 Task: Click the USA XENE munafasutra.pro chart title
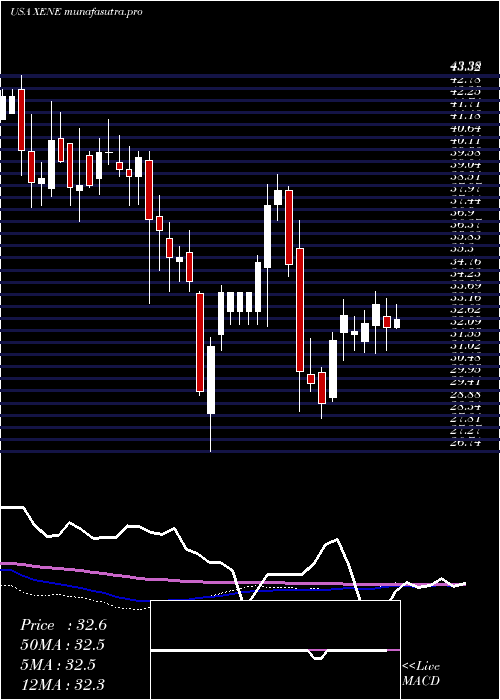click(x=76, y=12)
